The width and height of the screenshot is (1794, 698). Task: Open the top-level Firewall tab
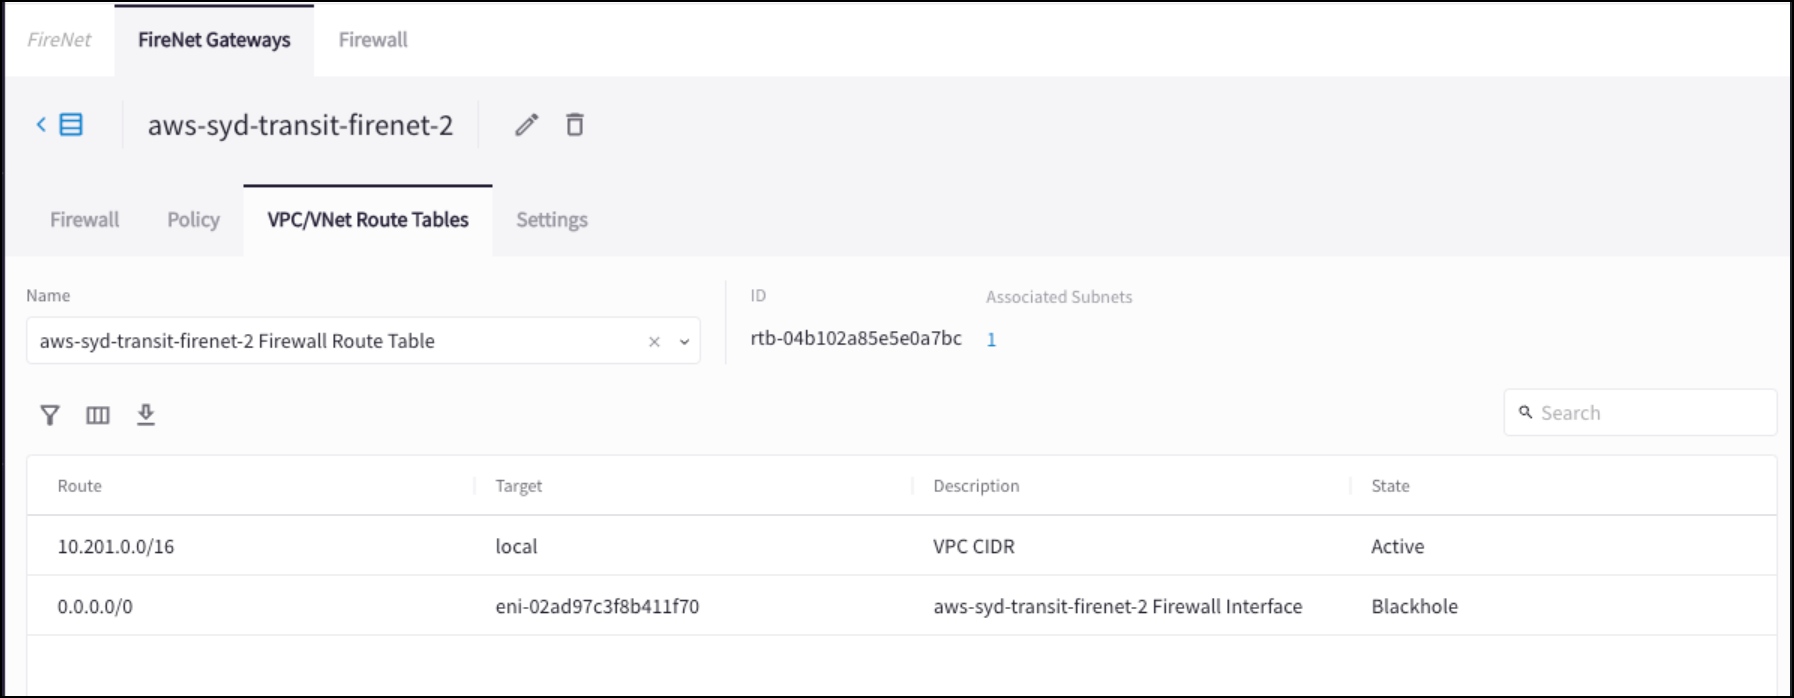coord(373,40)
